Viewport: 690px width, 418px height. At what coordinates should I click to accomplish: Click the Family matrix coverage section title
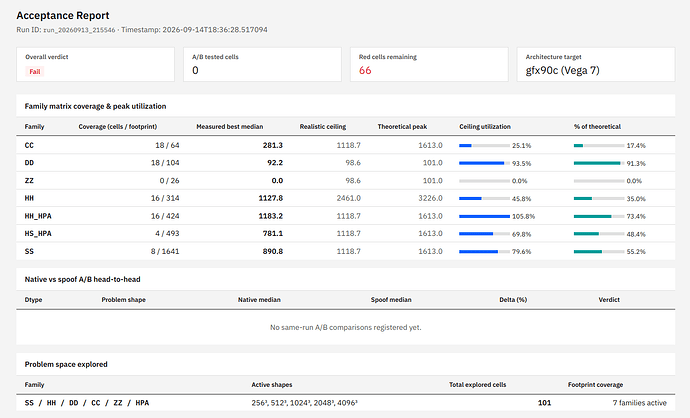(95, 106)
